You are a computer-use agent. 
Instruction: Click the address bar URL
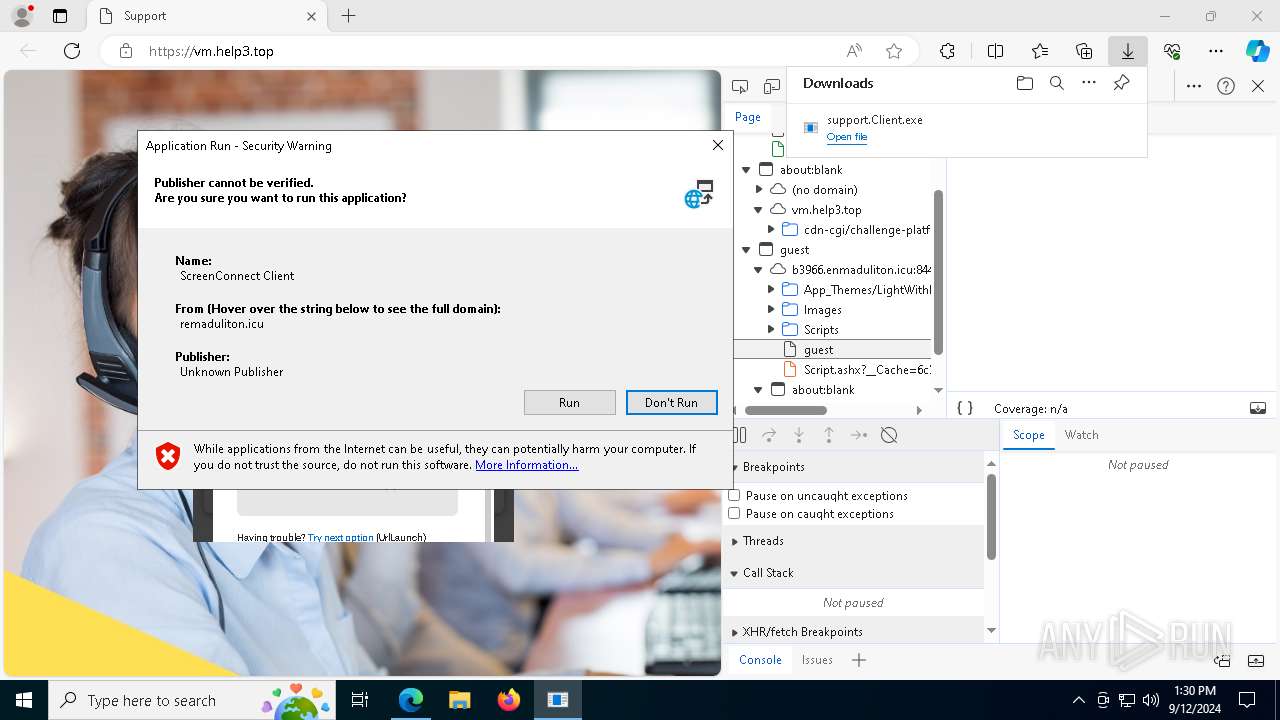[211, 51]
